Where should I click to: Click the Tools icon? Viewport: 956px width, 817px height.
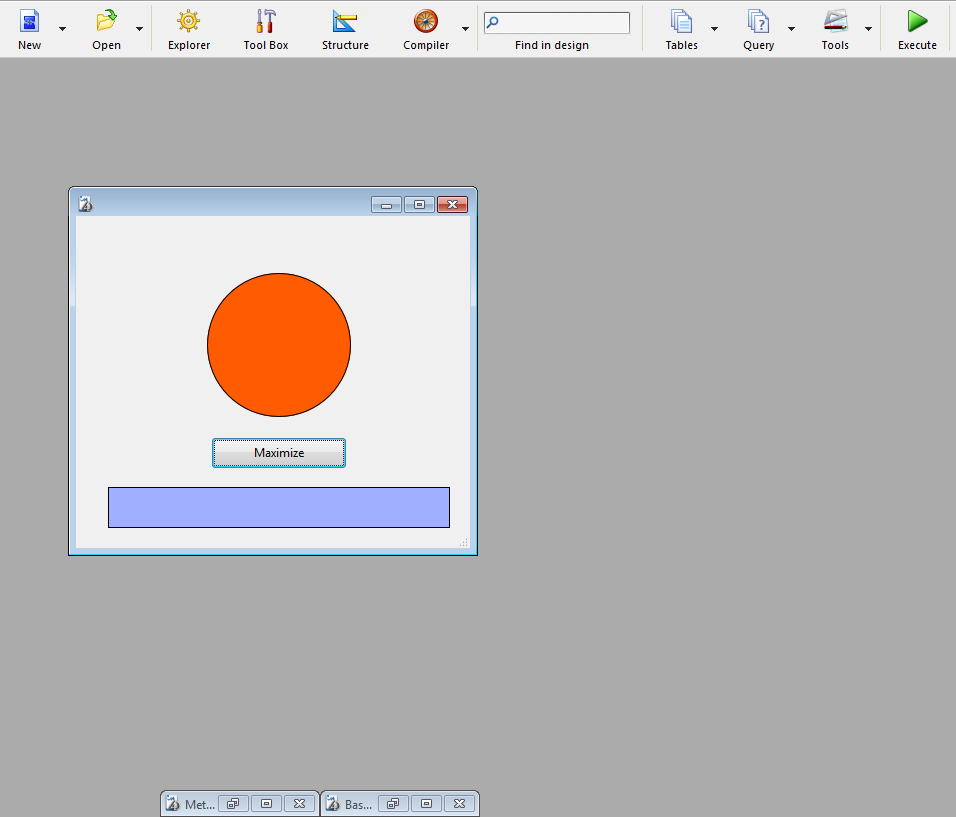click(835, 22)
